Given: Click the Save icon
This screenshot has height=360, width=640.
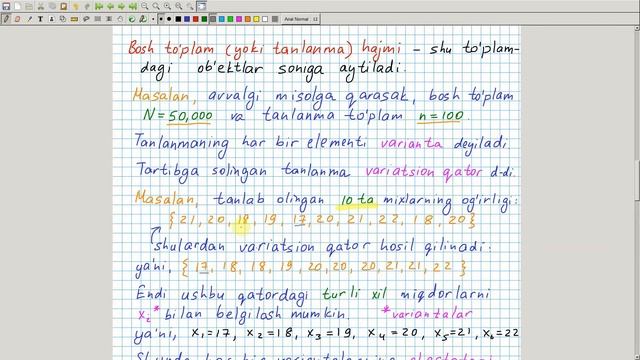Looking at the screenshot, I should 6,7.
